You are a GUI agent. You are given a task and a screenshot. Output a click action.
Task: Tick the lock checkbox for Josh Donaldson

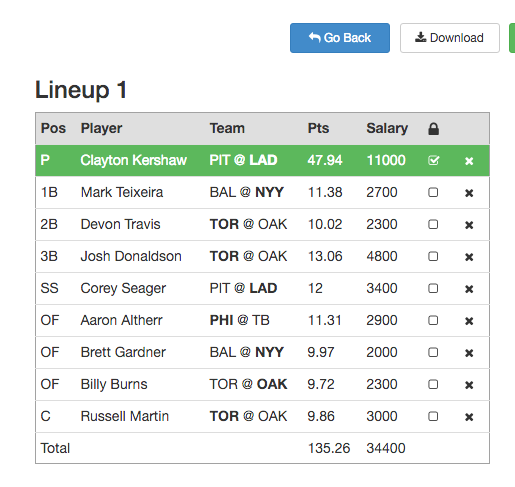(x=433, y=256)
